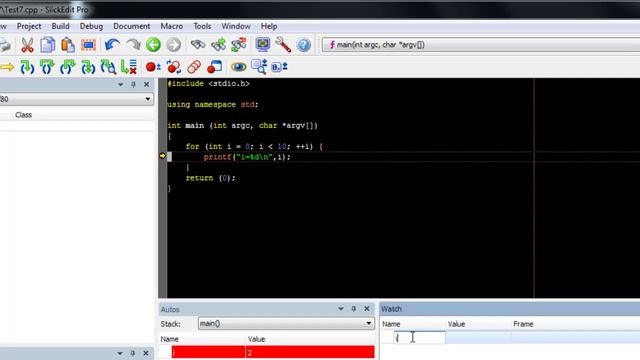The height and width of the screenshot is (360, 640).
Task: Expand the Stack main() dropdown
Action: click(x=369, y=323)
